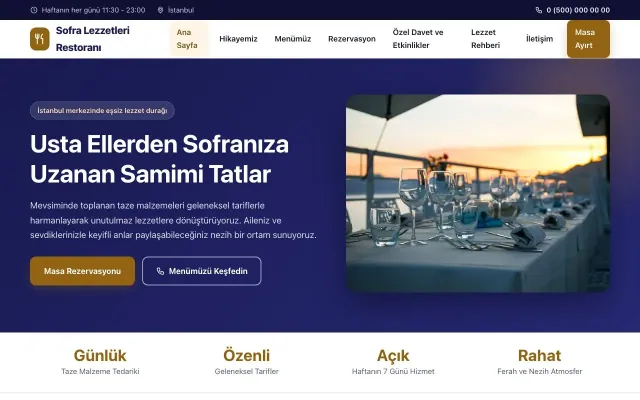The width and height of the screenshot is (640, 400).
Task: Click the Menümüzü Keşfedin button
Action: point(202,271)
